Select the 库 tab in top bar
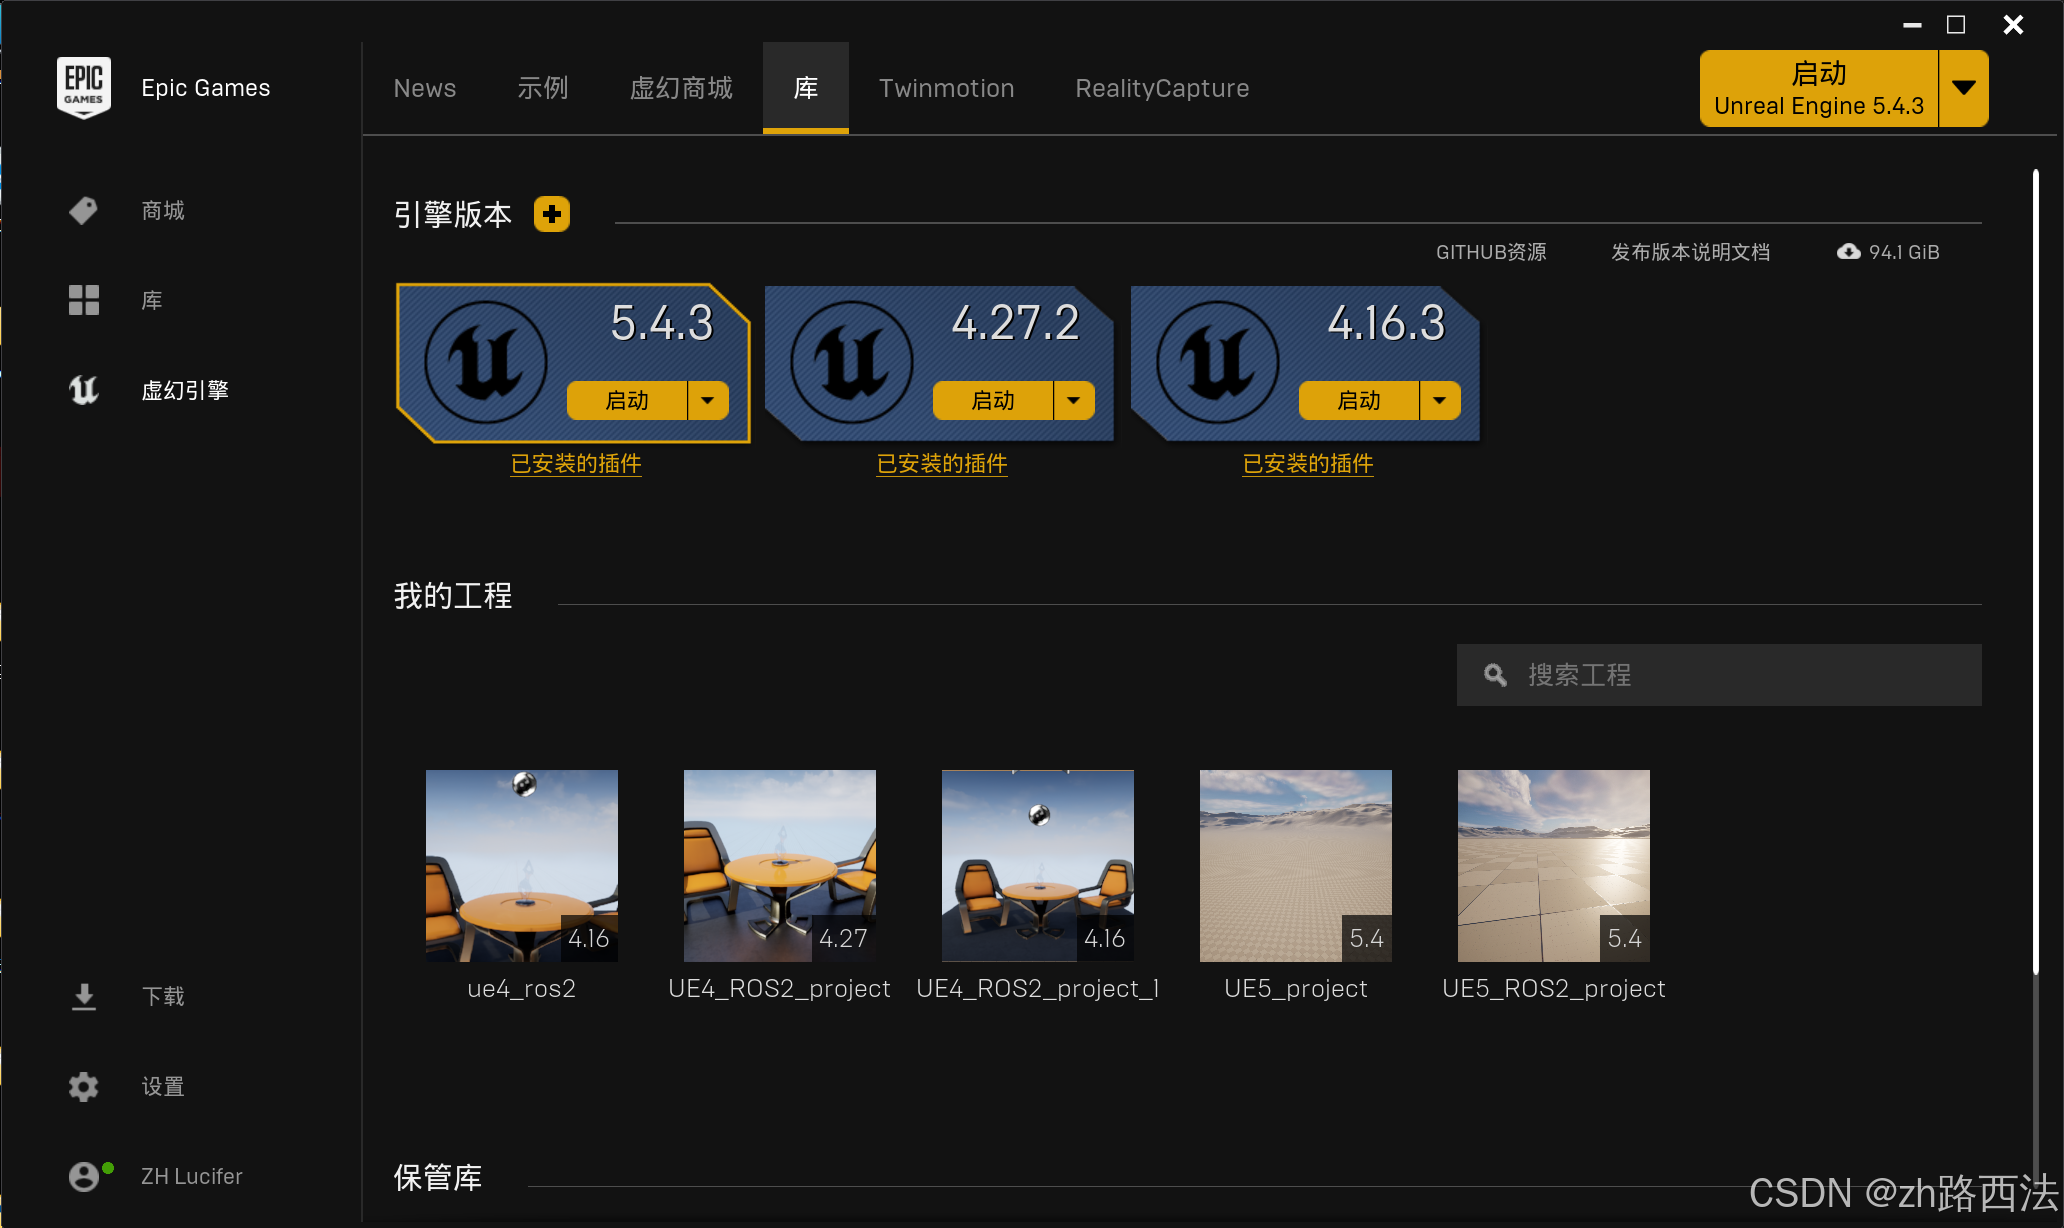Viewport: 2064px width, 1228px height. pyautogui.click(x=806, y=88)
